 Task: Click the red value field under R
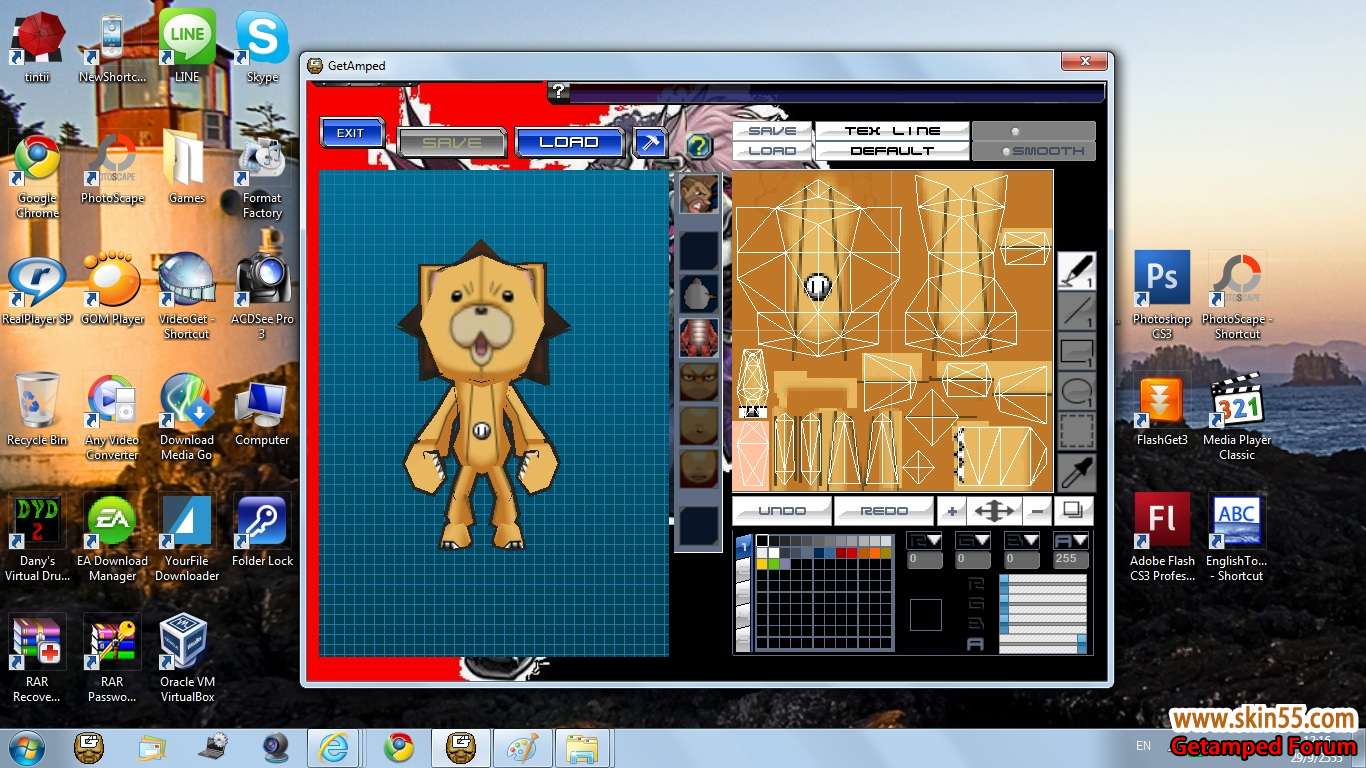tap(924, 560)
